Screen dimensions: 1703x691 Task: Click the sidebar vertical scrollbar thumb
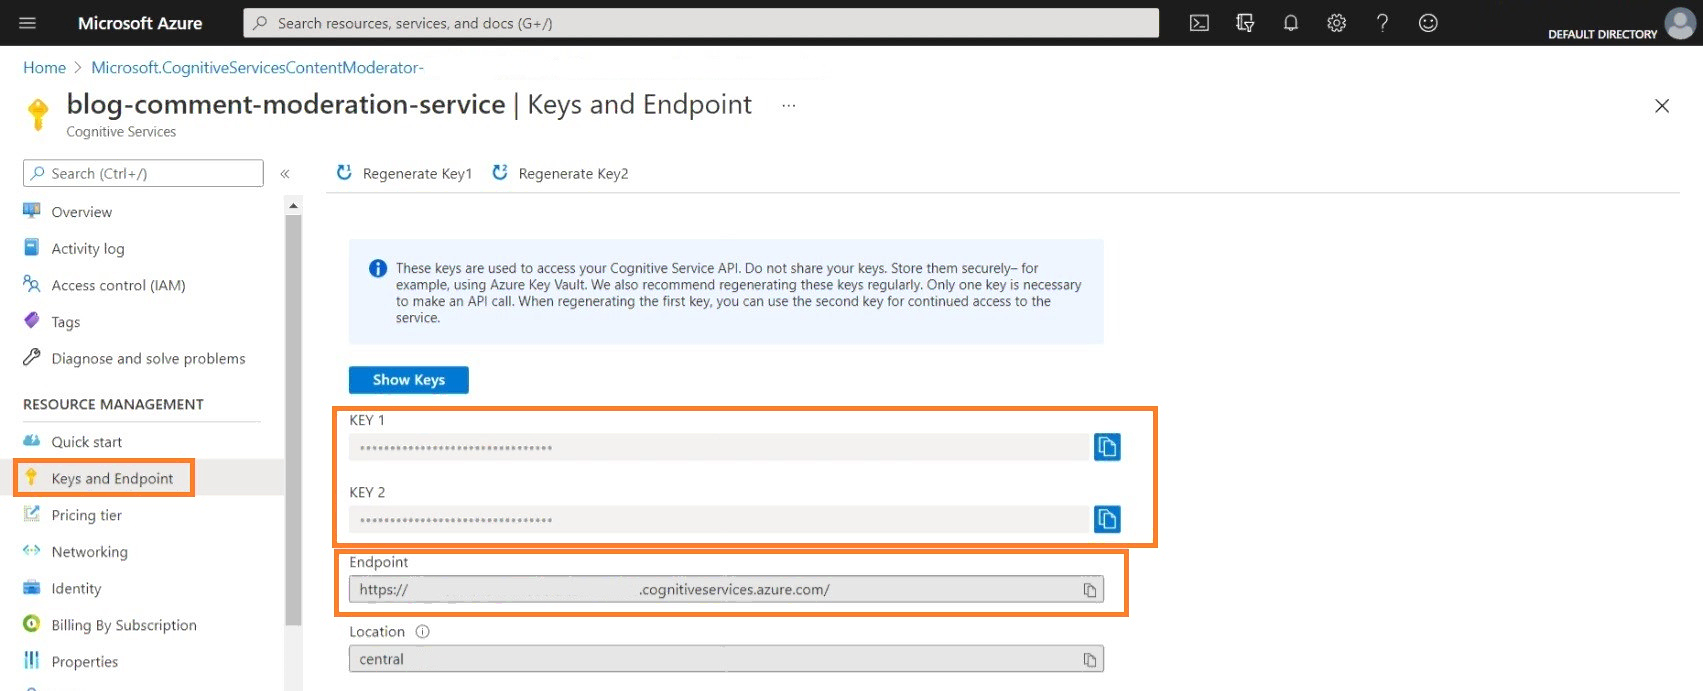293,420
